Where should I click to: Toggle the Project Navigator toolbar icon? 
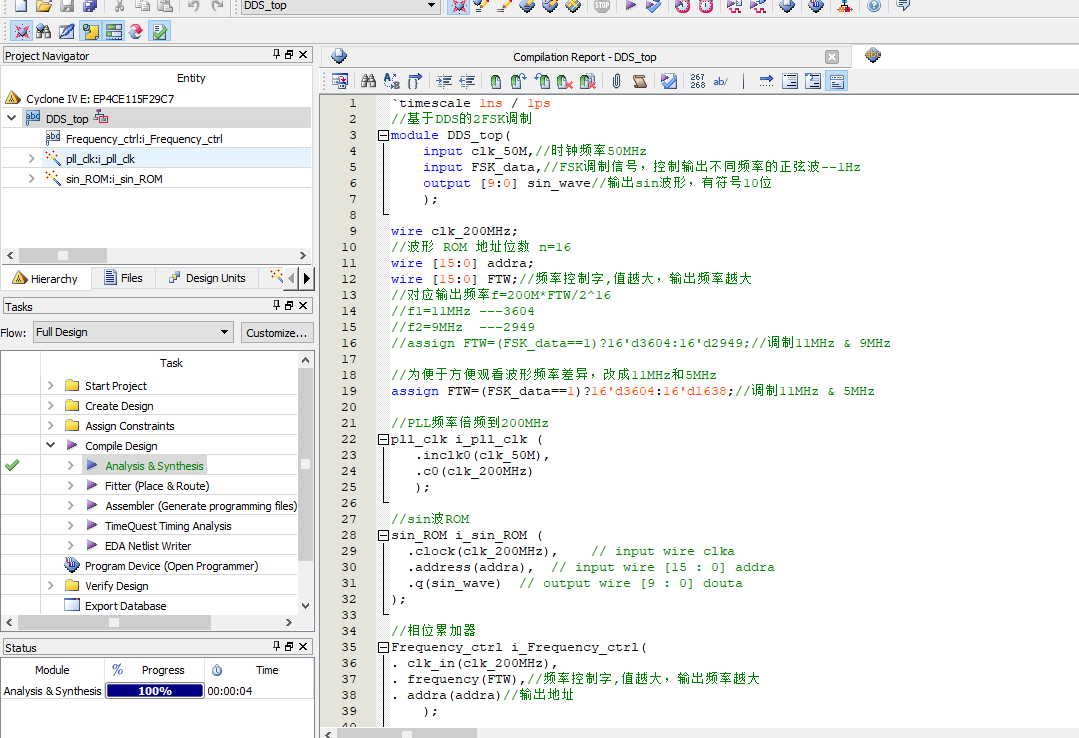(x=21, y=31)
